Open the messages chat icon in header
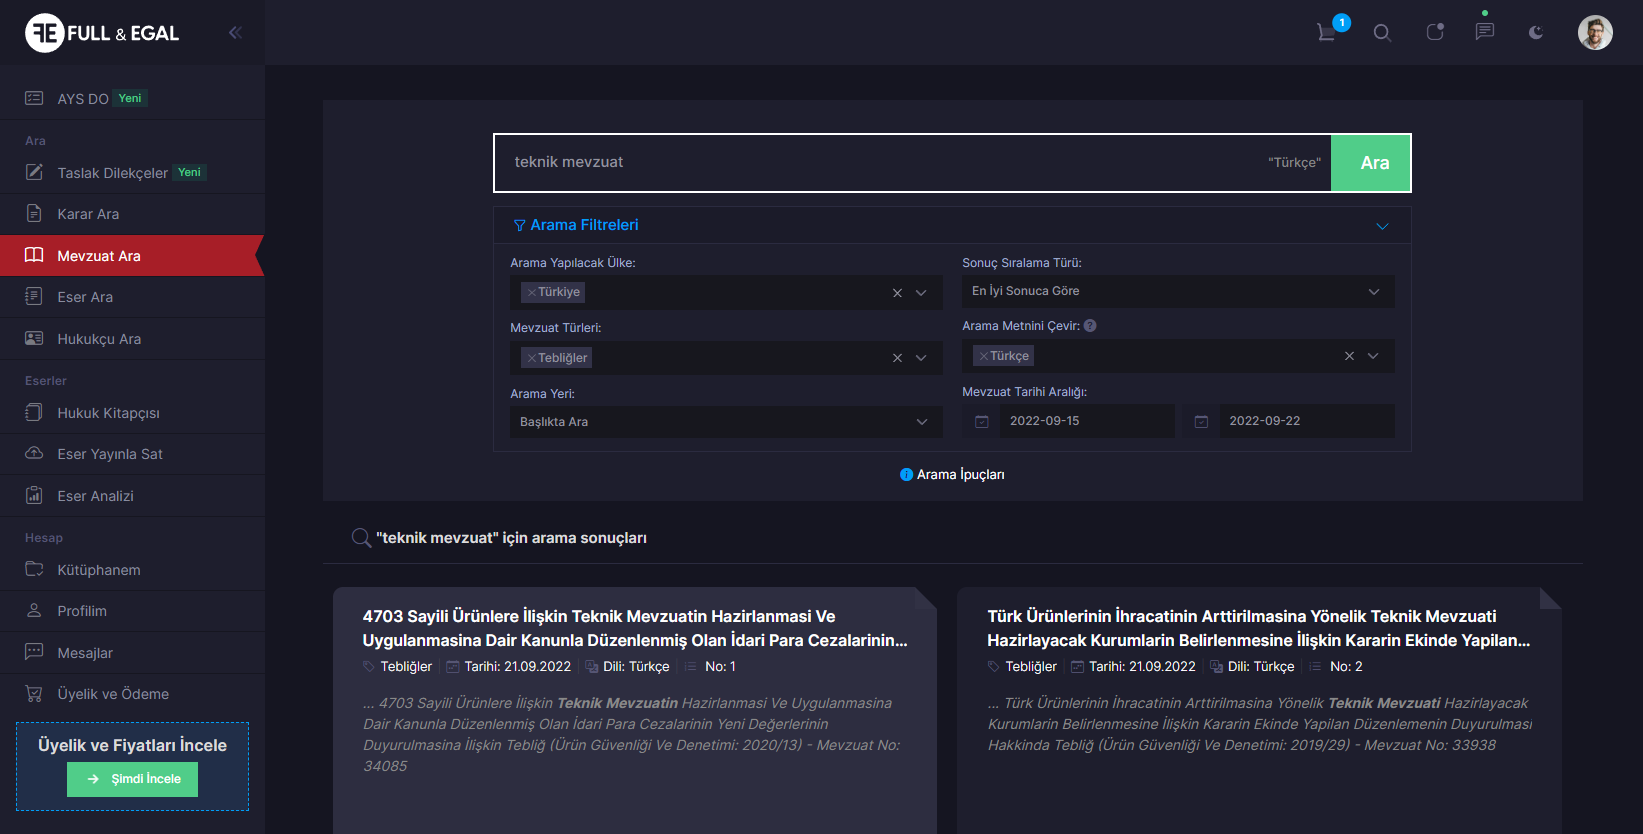 (x=1485, y=32)
